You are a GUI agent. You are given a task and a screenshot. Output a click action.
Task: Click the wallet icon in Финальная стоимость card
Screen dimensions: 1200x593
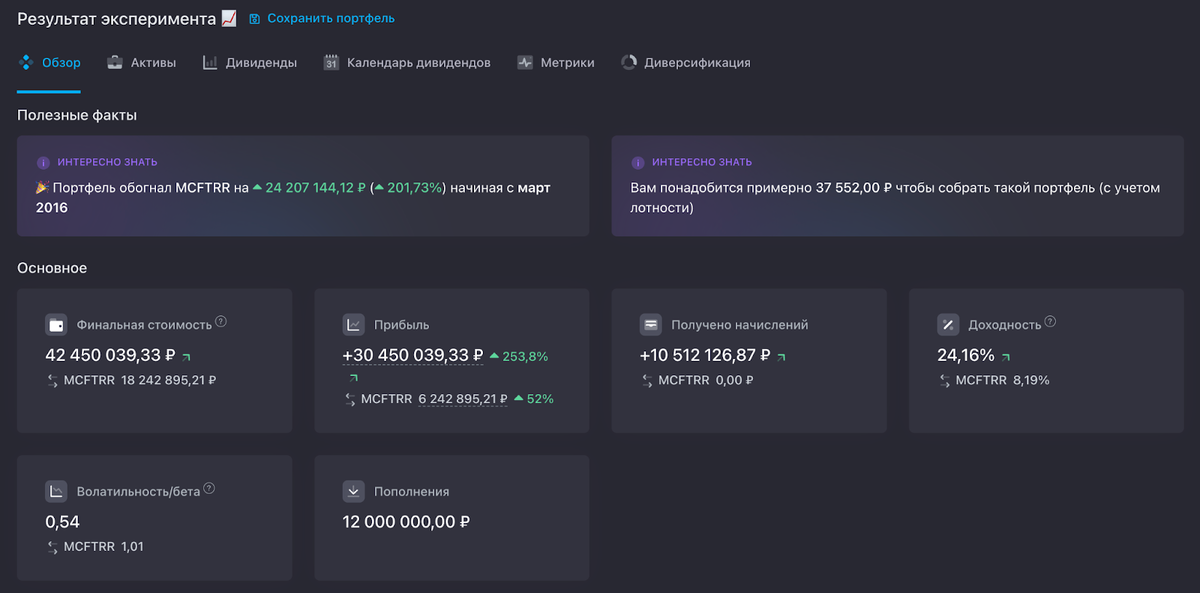click(56, 325)
